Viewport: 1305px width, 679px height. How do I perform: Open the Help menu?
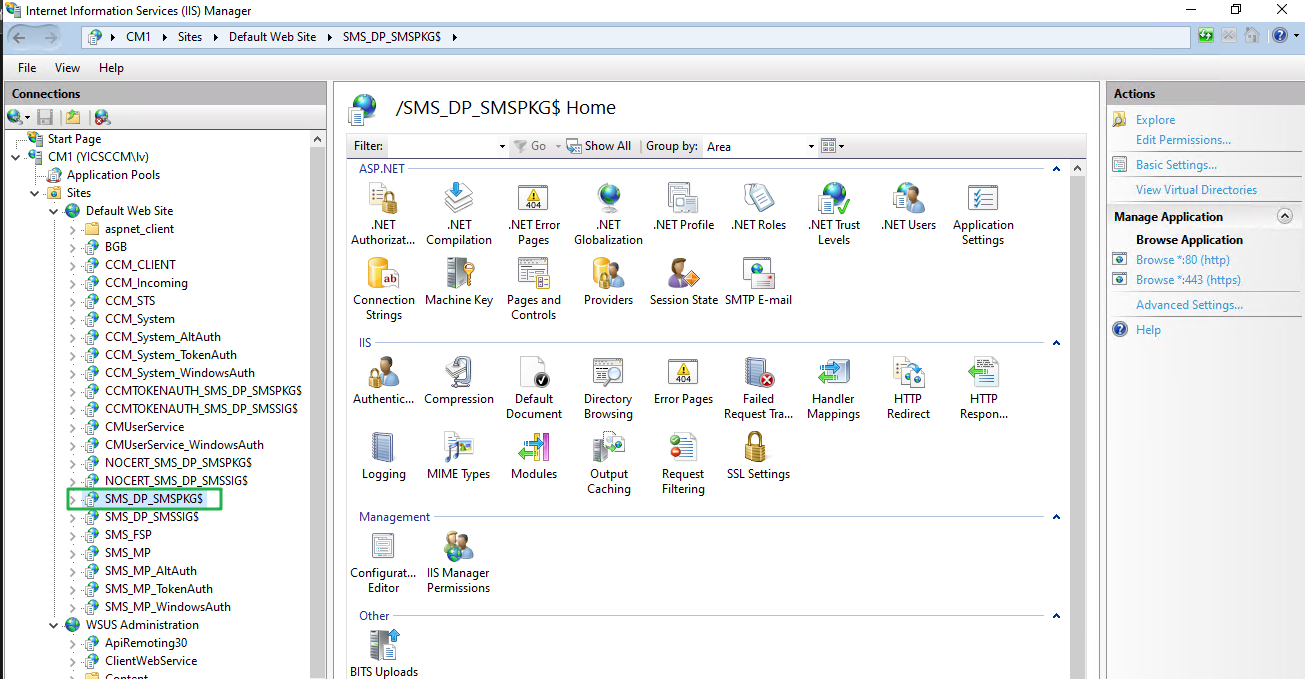tap(111, 68)
